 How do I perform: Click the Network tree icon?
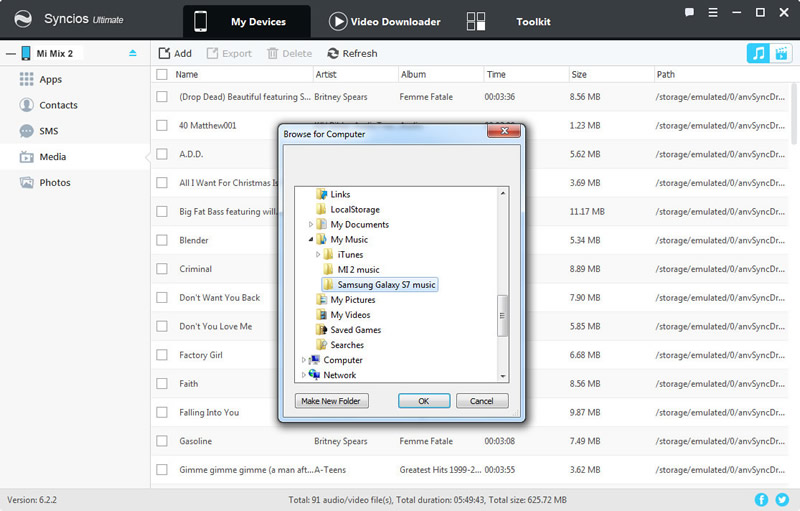pyautogui.click(x=314, y=375)
